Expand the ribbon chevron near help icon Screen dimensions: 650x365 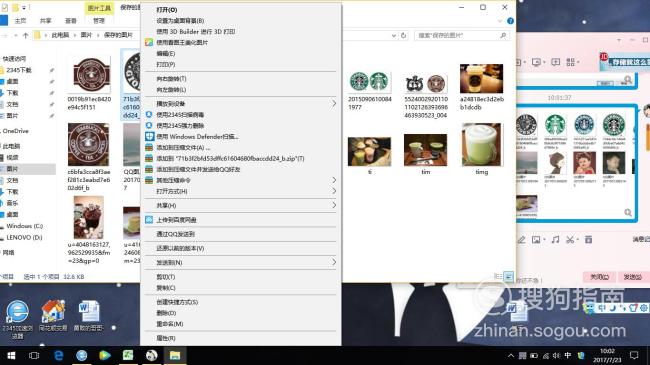(500, 21)
